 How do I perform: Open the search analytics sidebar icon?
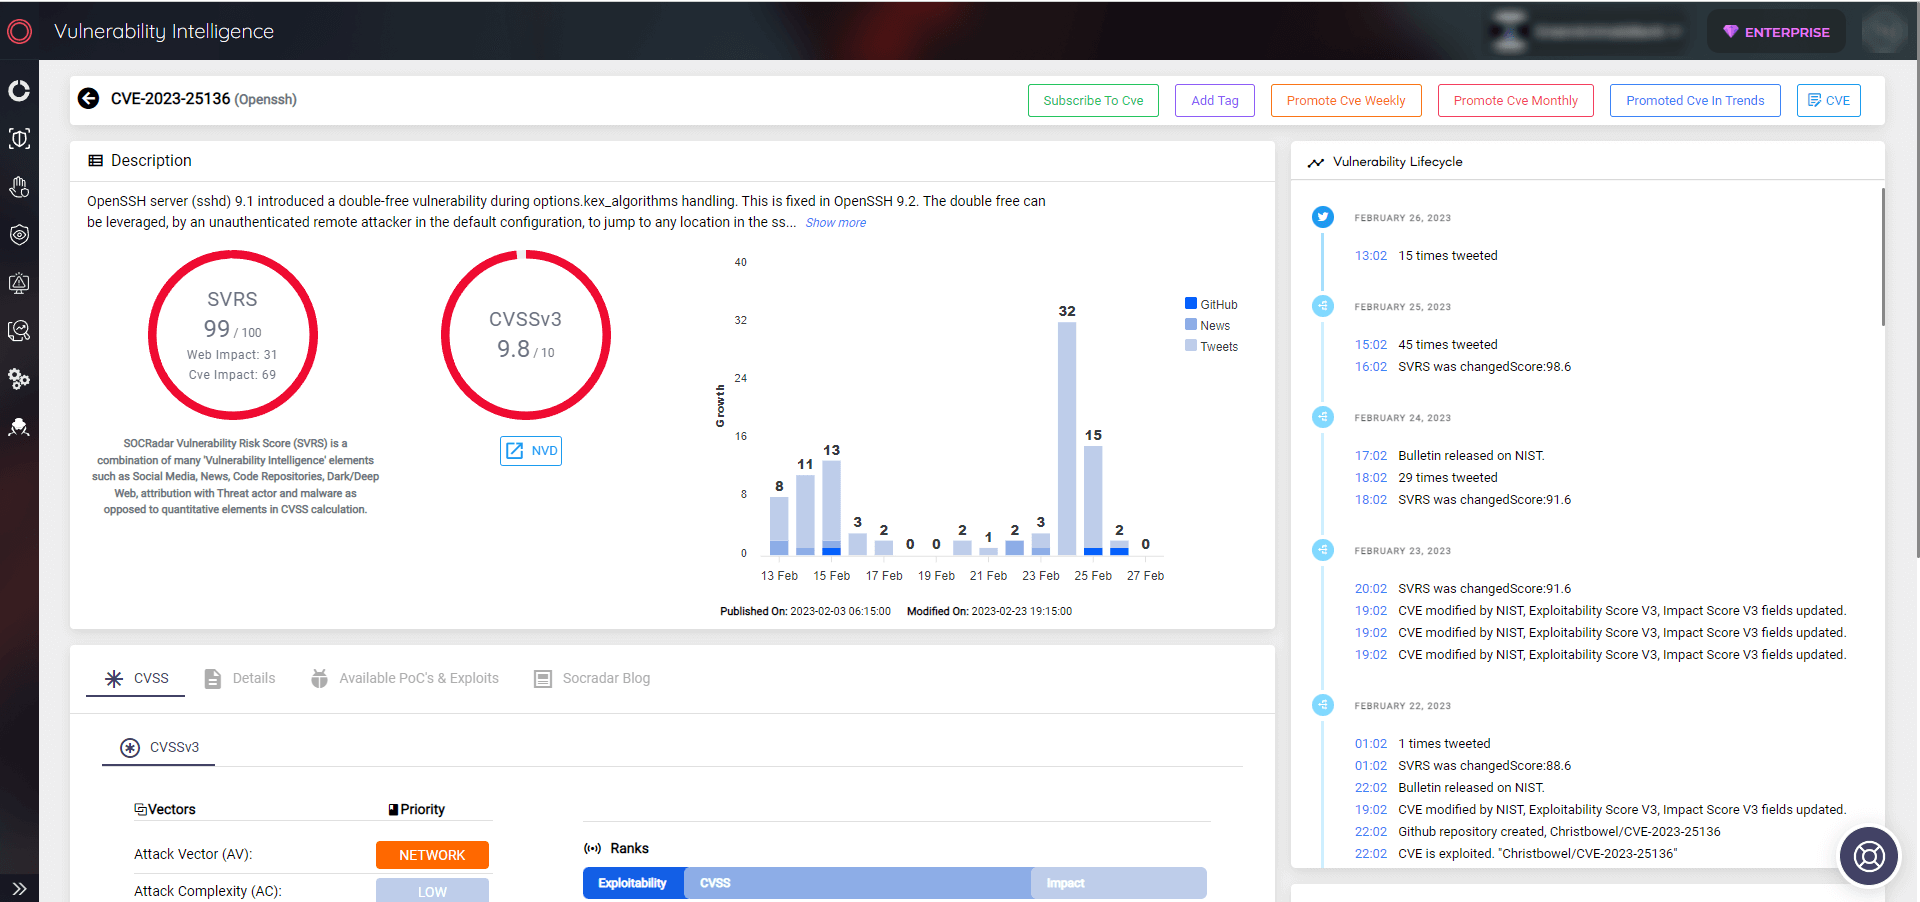coord(19,331)
